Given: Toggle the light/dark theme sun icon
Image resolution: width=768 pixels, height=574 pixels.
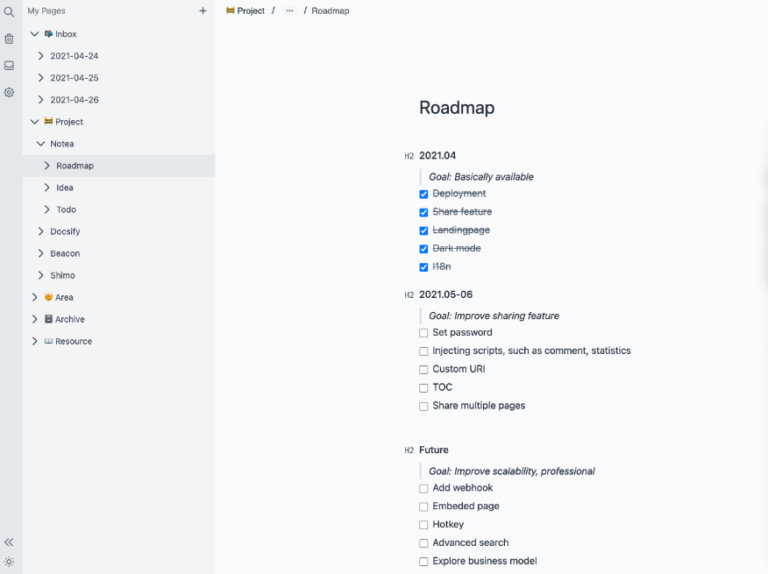Looking at the screenshot, I should tap(9, 562).
